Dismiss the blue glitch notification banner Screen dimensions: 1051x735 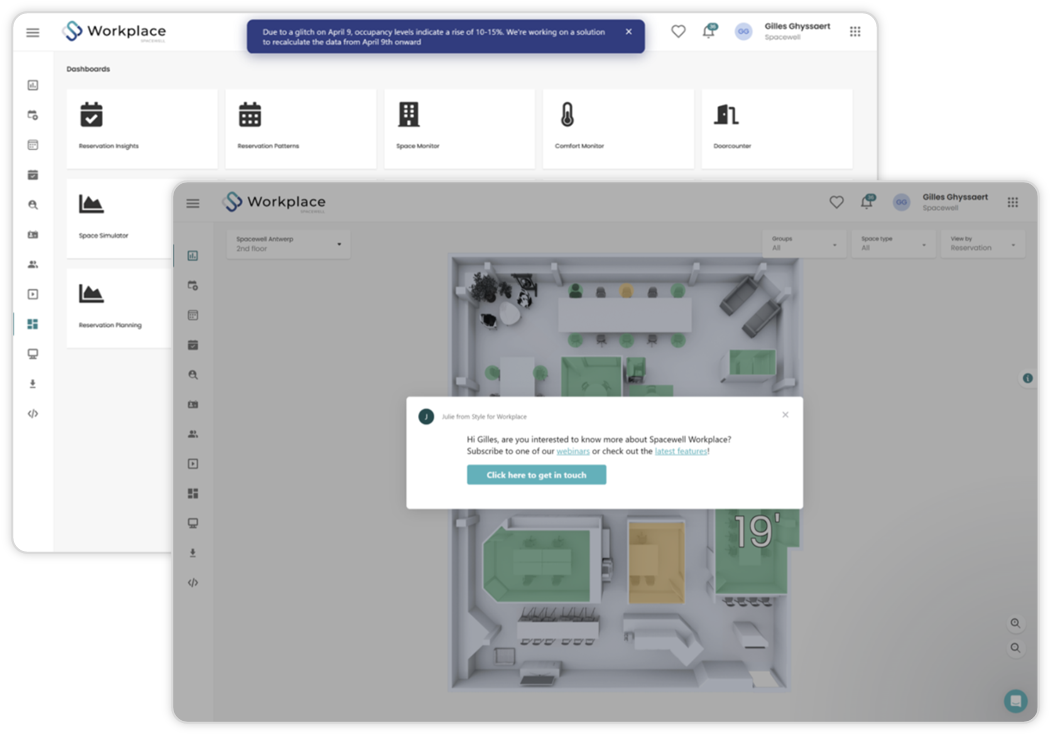[x=629, y=31]
